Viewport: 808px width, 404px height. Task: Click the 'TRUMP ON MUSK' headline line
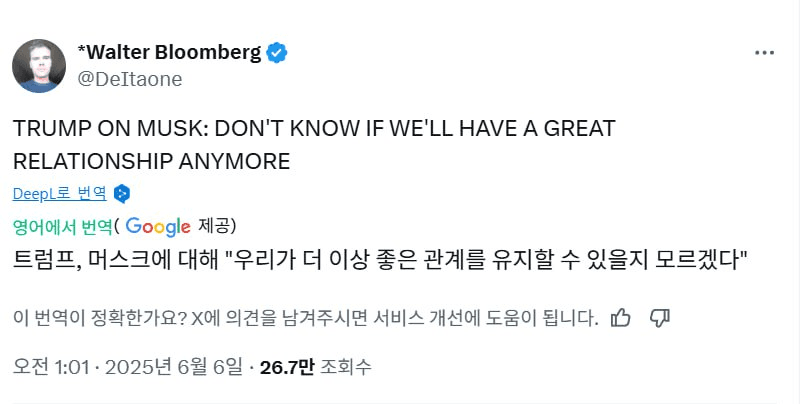click(314, 129)
